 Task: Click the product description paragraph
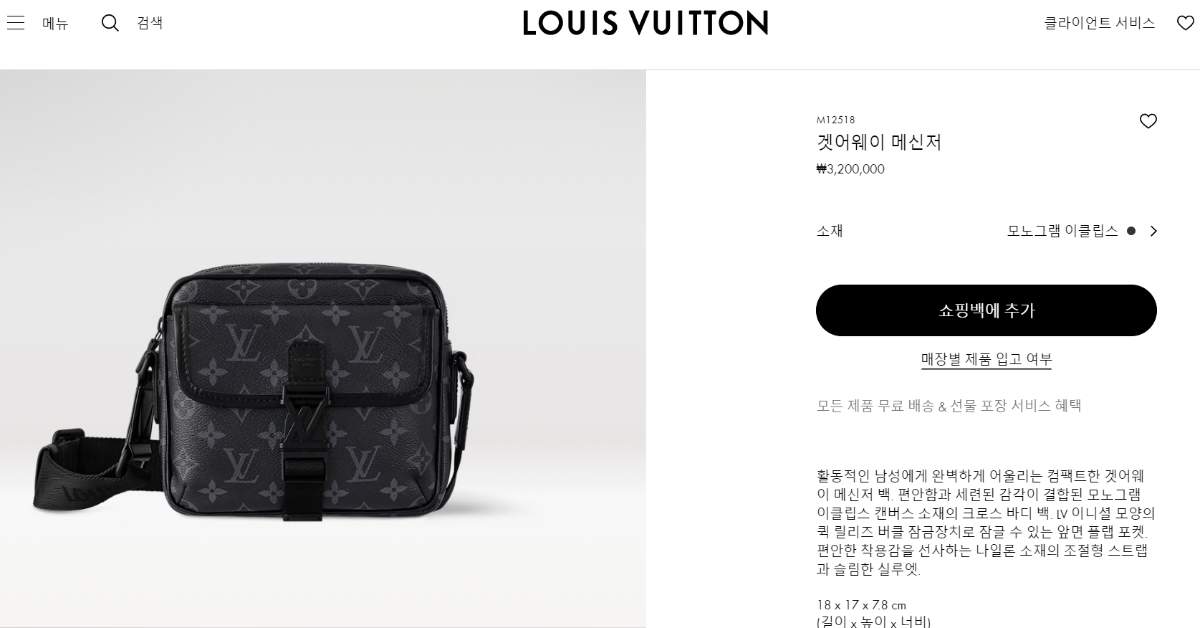tap(986, 522)
